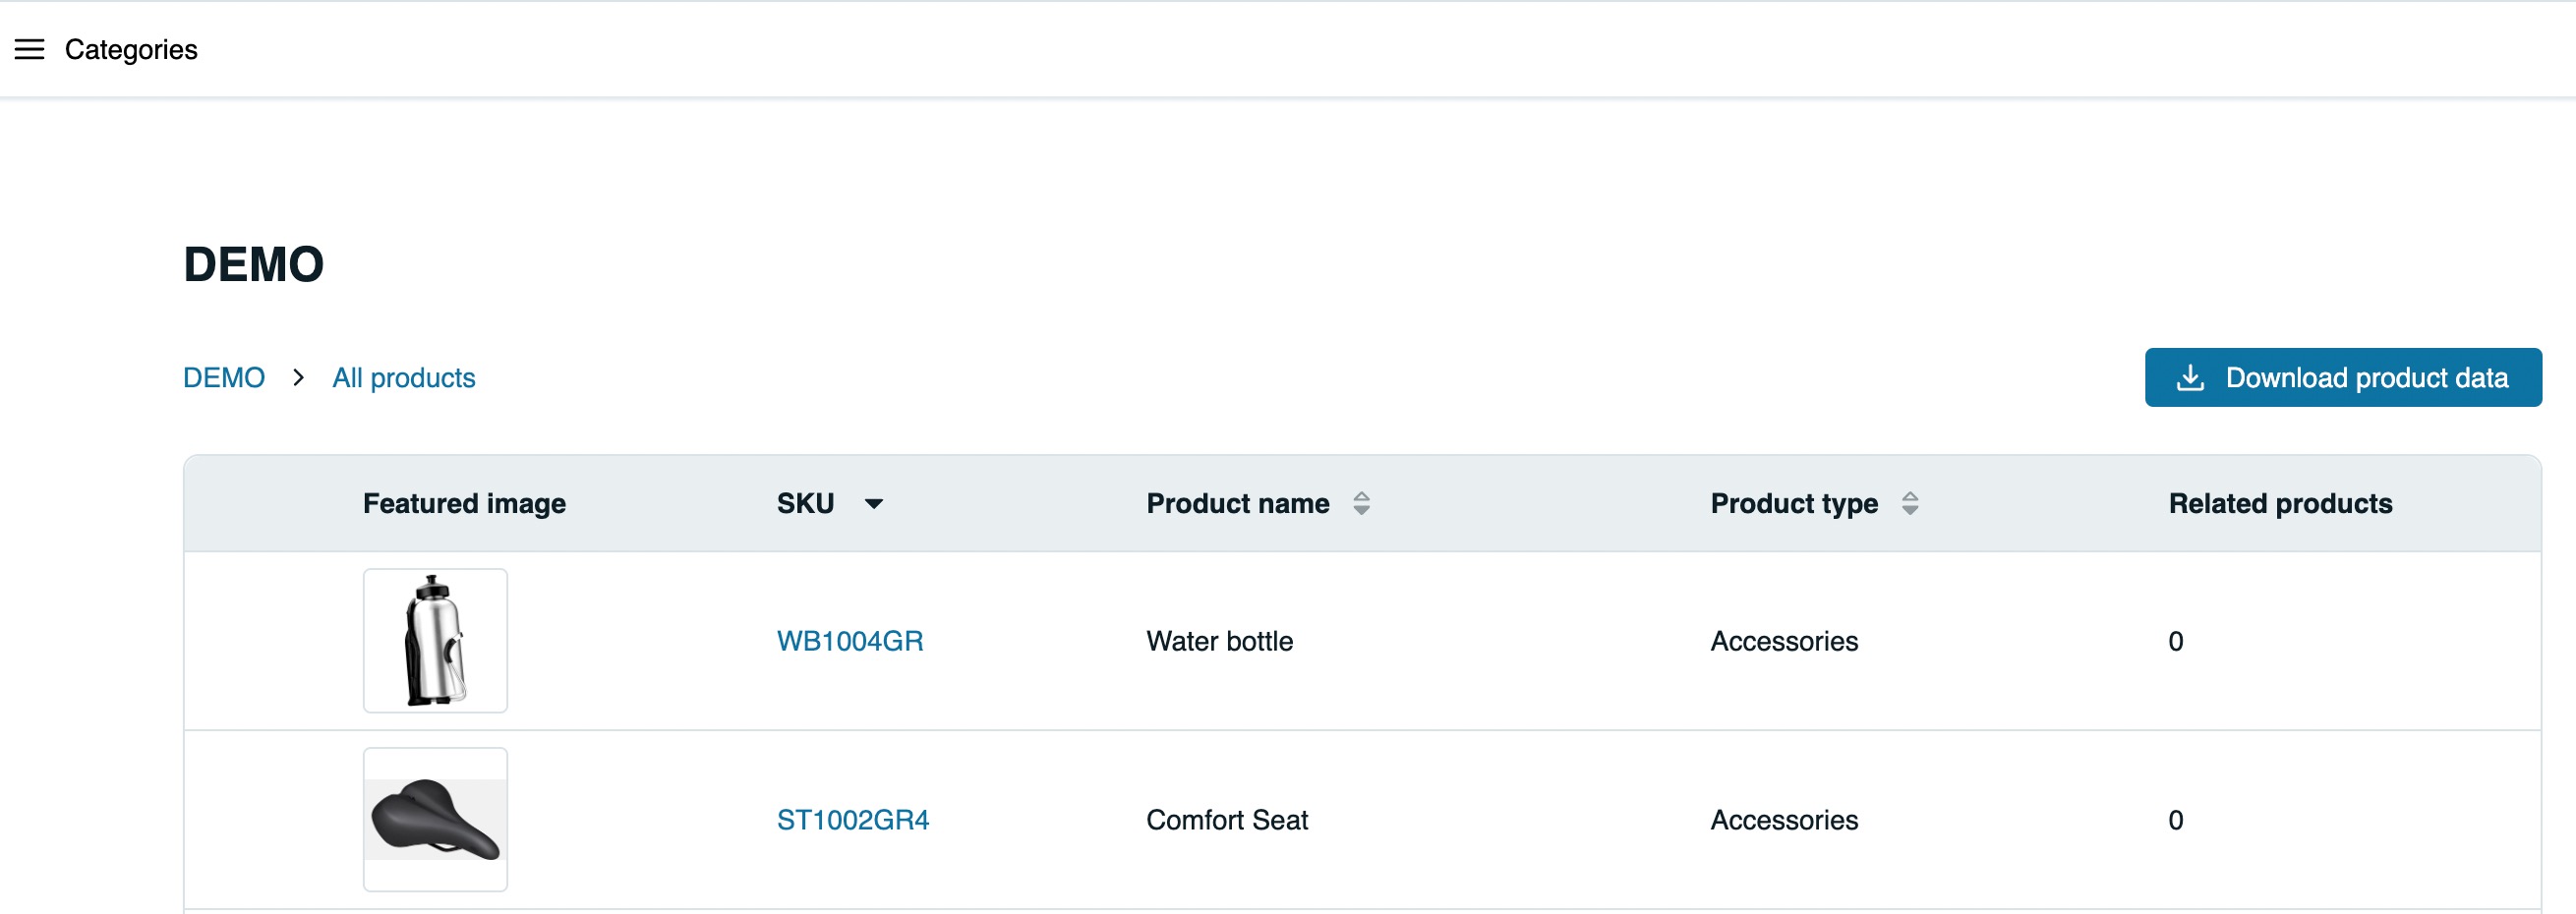Viewport: 2576px width, 914px height.
Task: Click the Related products column header
Action: click(2280, 503)
